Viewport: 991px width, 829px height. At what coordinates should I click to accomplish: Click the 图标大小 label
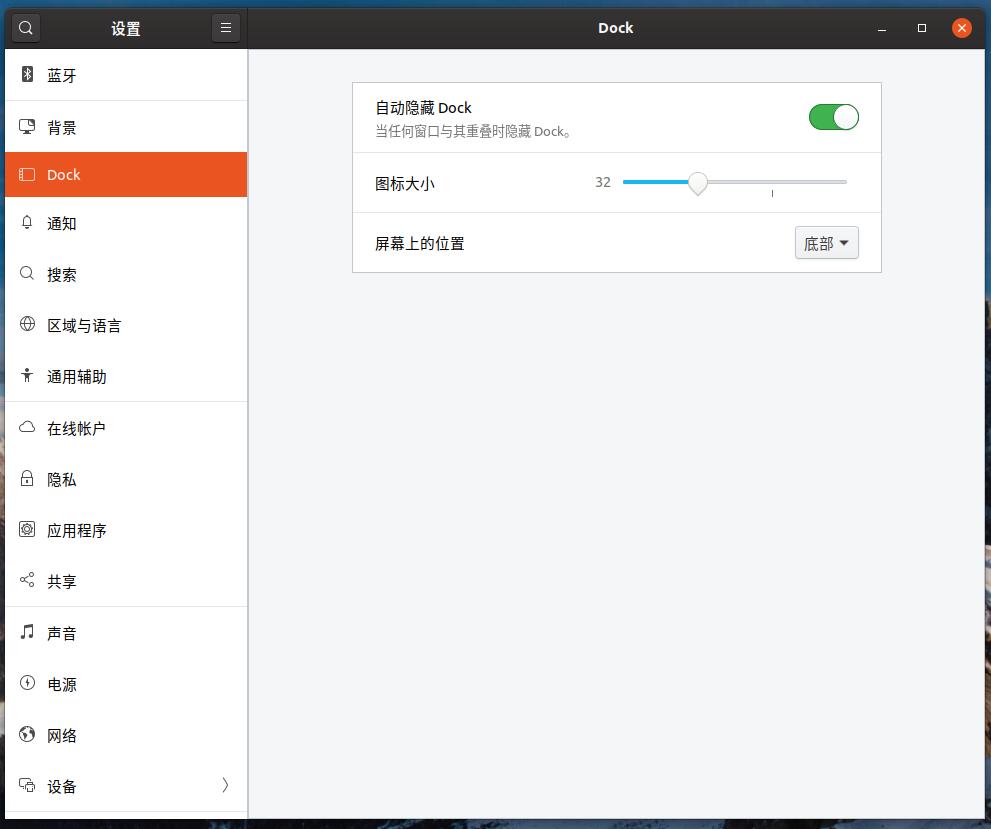404,184
